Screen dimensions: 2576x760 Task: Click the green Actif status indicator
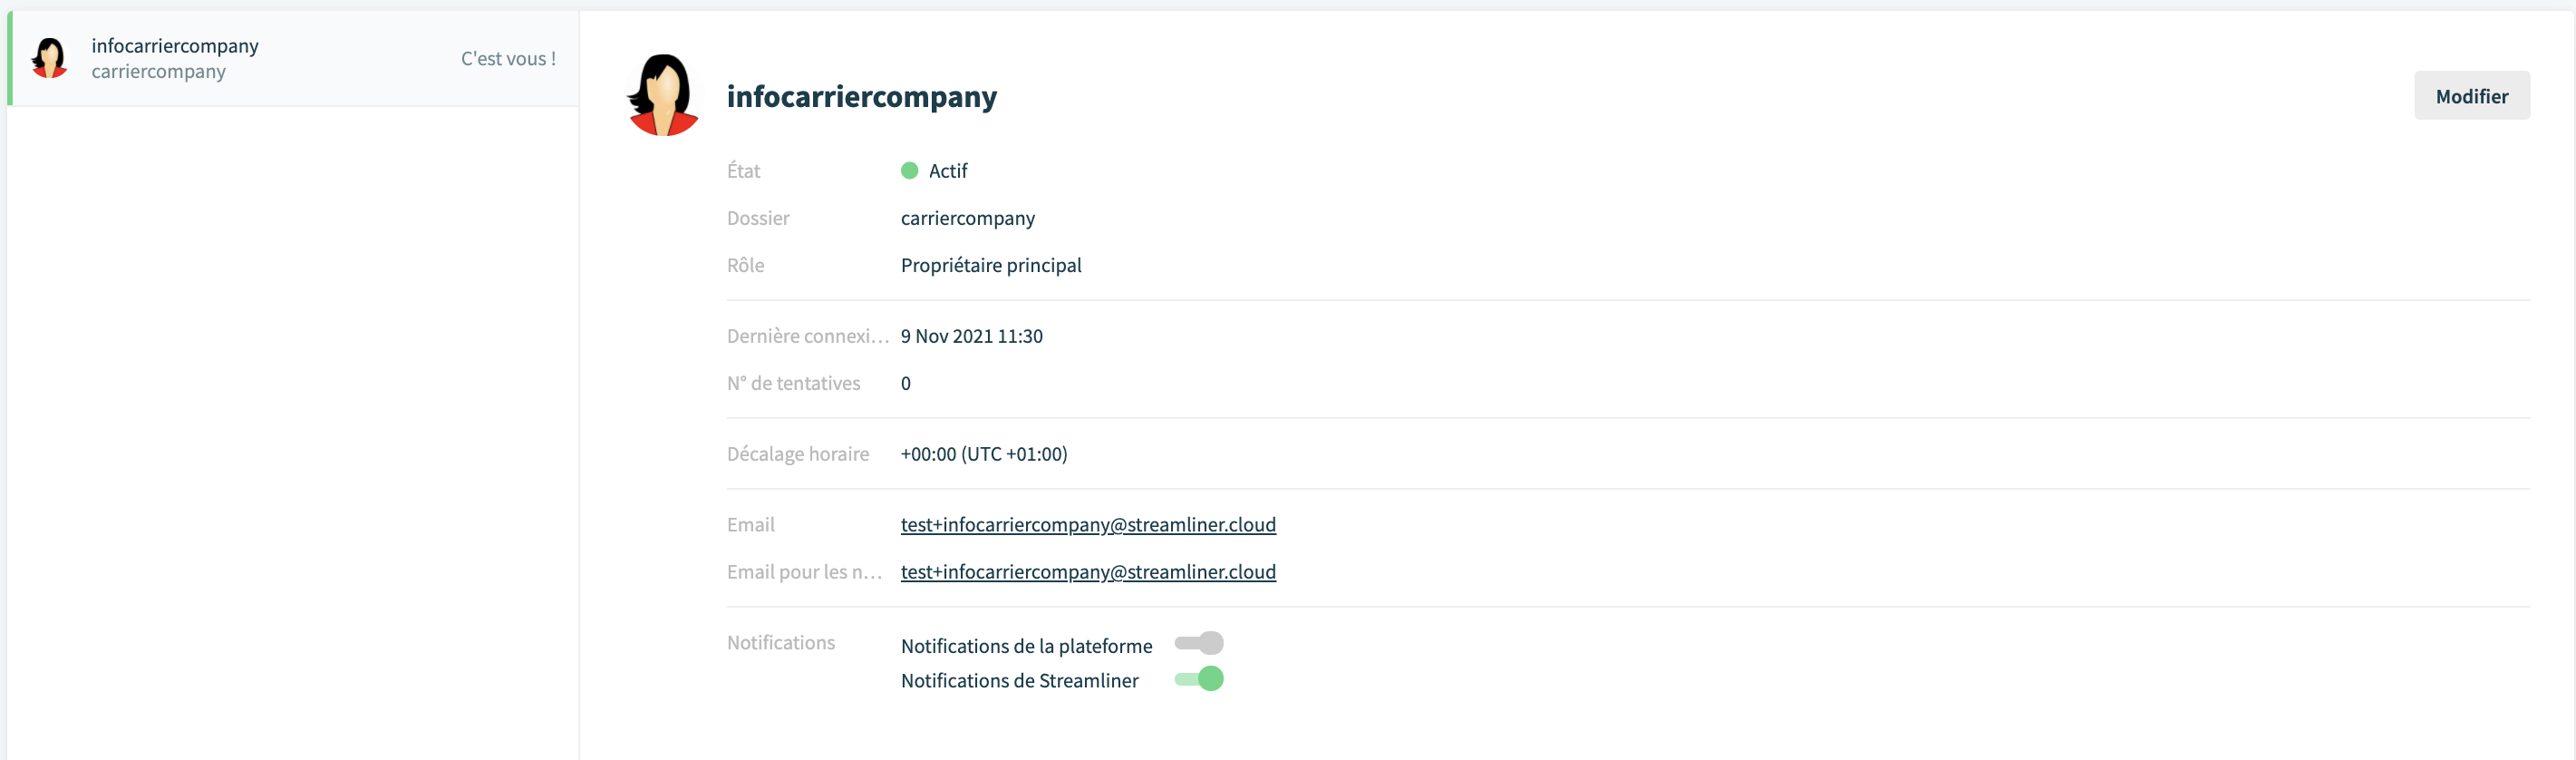[909, 171]
